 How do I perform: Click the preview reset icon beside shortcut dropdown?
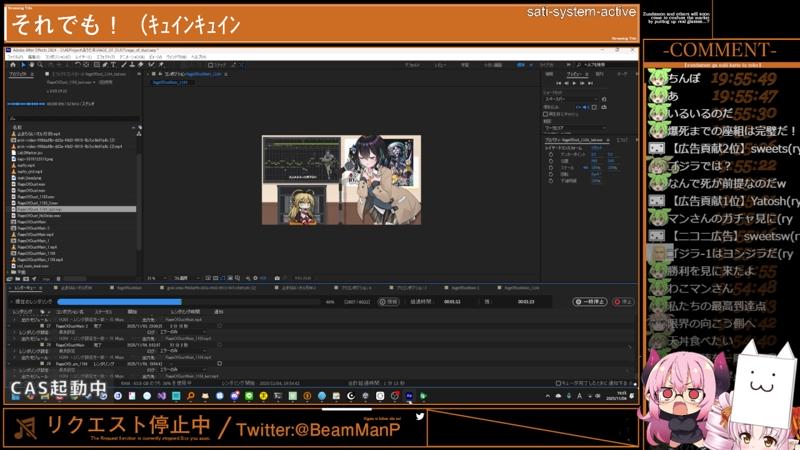click(x=604, y=99)
